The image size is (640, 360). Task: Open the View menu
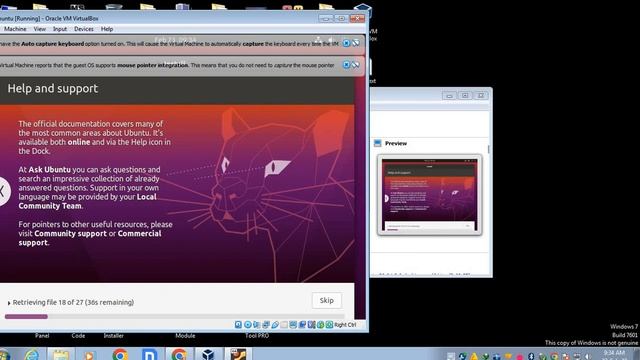click(x=40, y=29)
